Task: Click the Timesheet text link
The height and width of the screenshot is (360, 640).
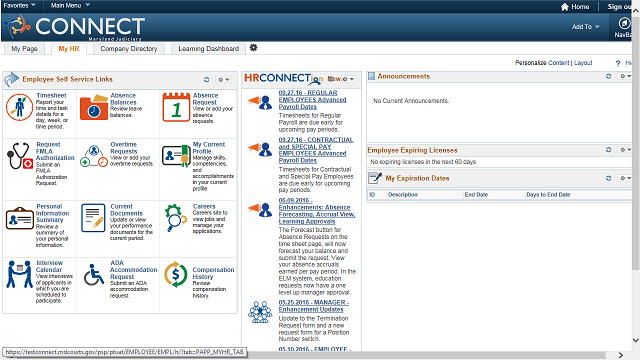Action: 51,96
